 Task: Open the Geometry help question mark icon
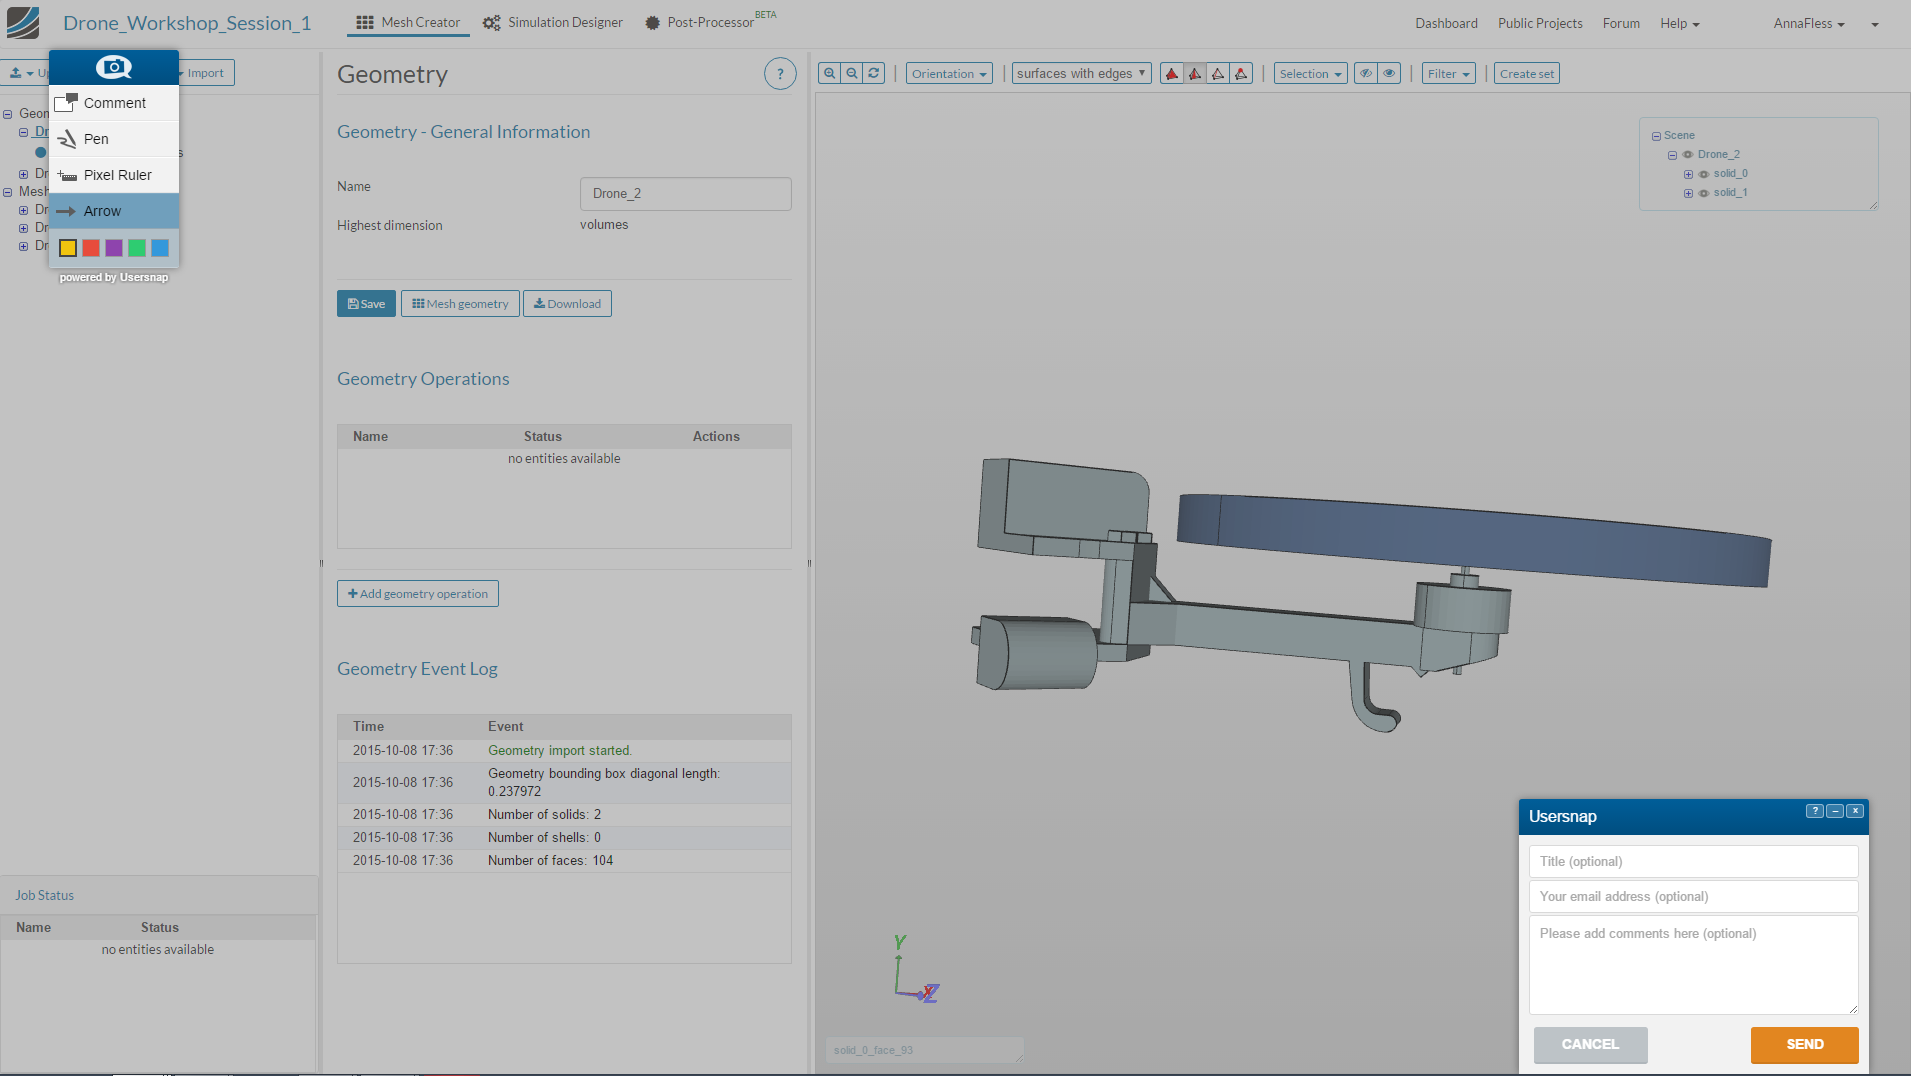pos(780,74)
